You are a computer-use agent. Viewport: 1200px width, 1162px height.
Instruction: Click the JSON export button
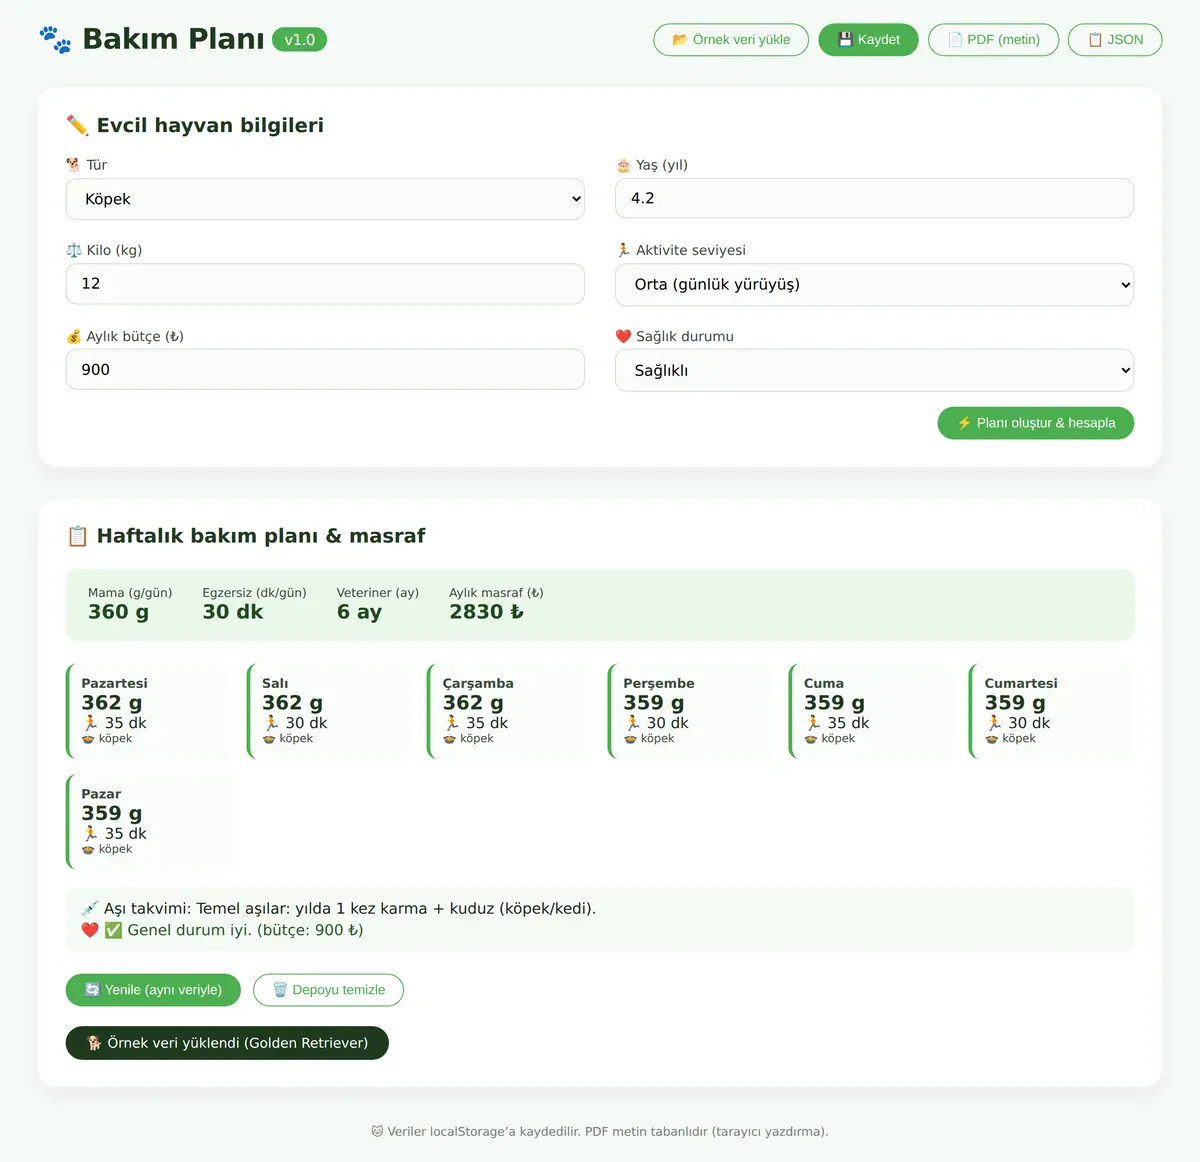[1115, 40]
